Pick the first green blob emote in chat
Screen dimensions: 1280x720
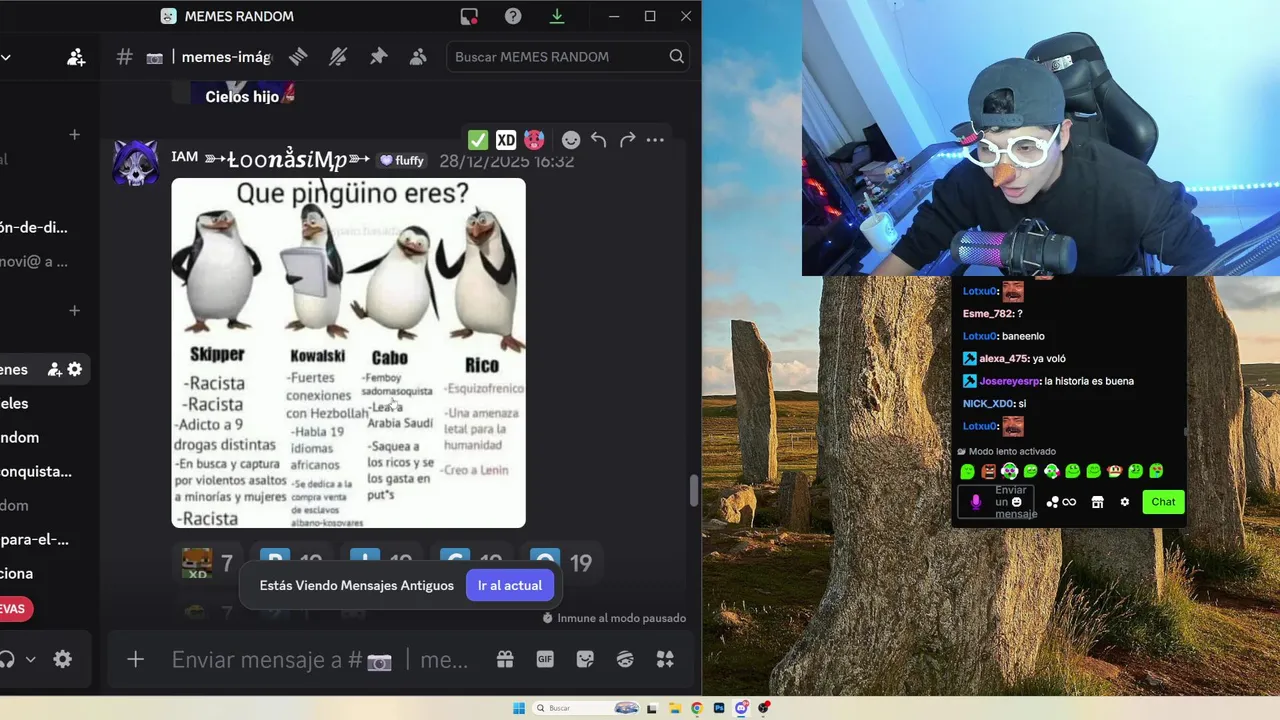[x=967, y=471]
